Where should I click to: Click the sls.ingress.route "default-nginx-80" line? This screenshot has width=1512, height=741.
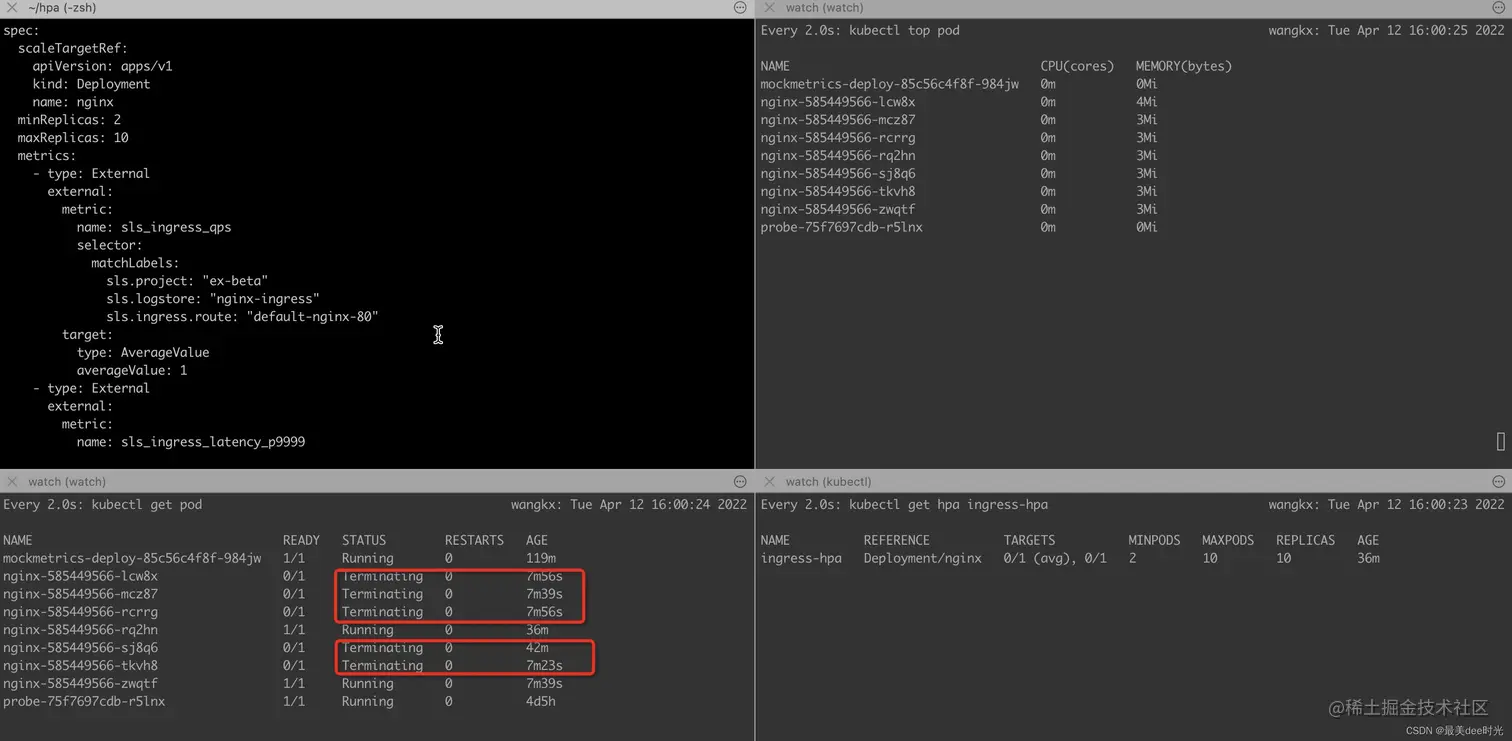pos(242,317)
